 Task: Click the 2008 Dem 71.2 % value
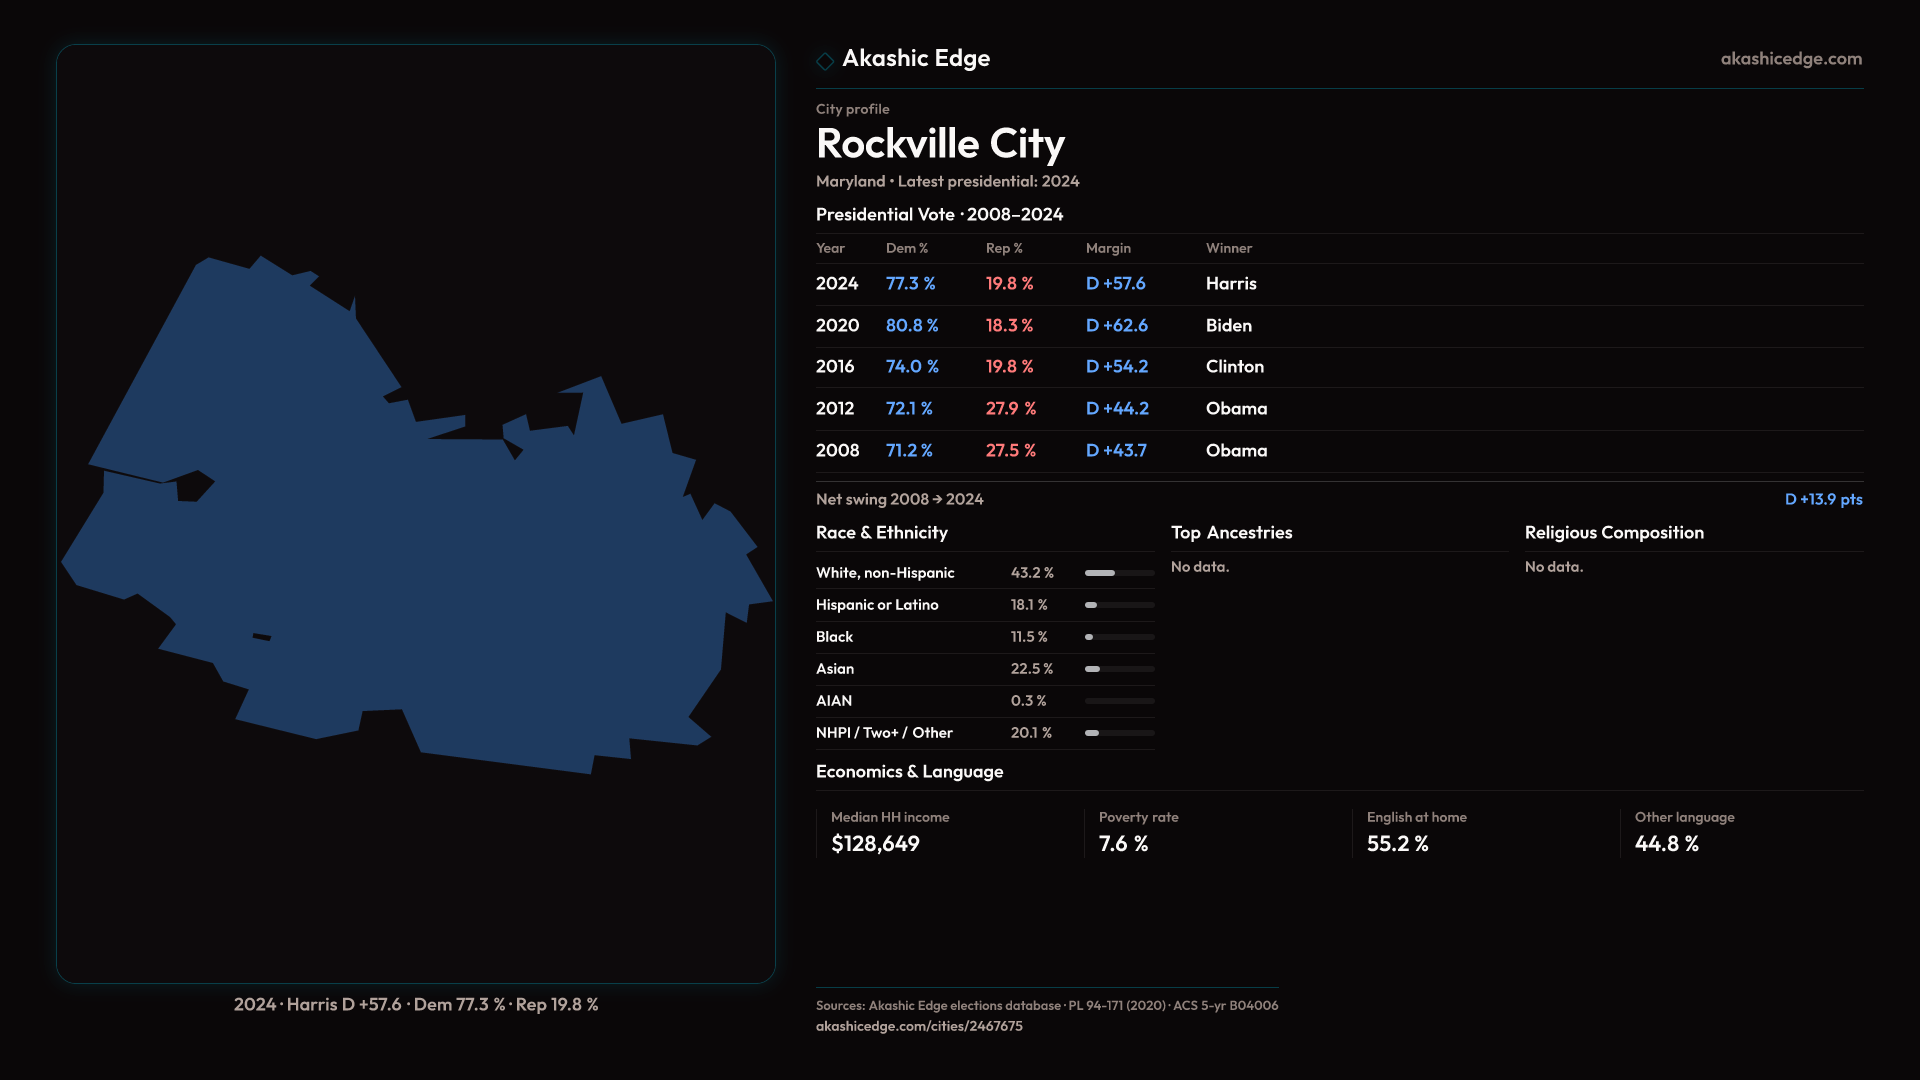click(908, 451)
